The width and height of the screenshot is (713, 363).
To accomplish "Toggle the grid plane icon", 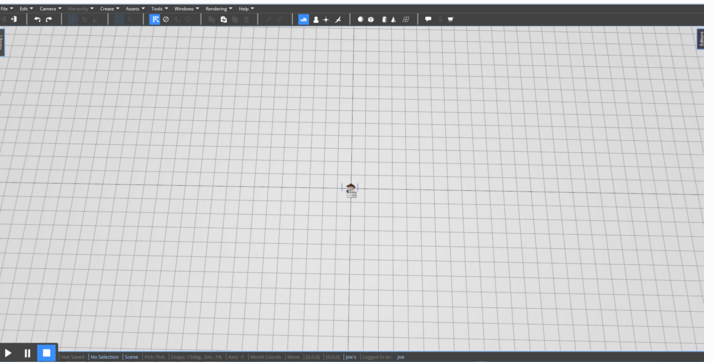I will 406,20.
